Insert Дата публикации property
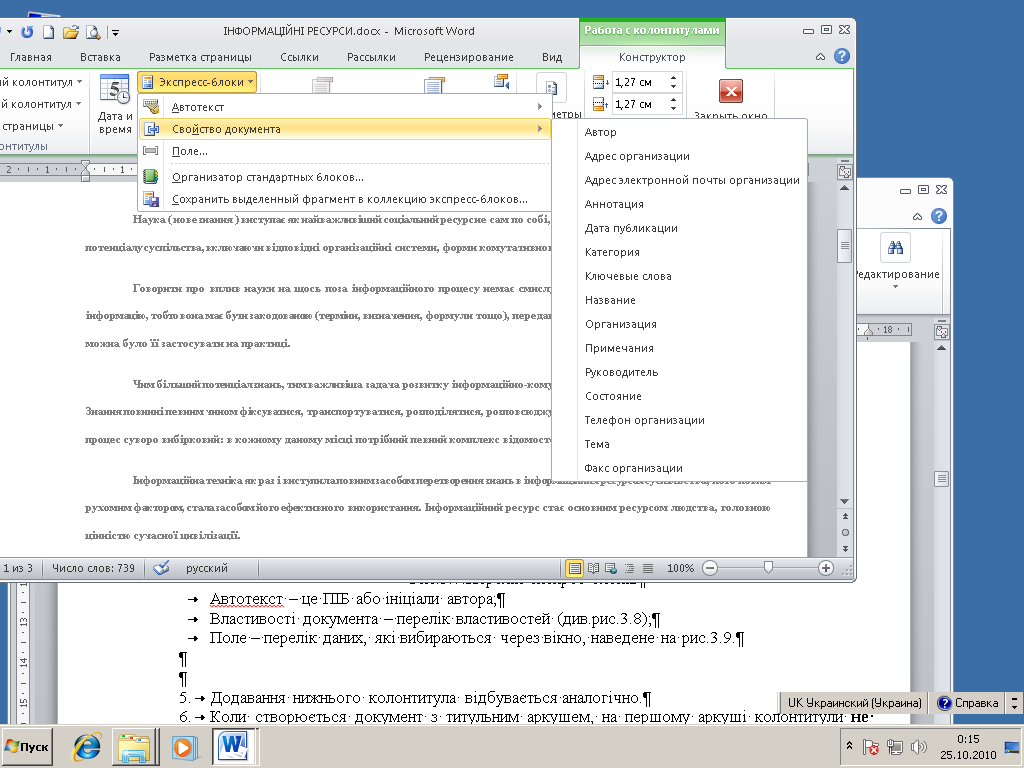This screenshot has width=1024, height=768. click(x=679, y=228)
